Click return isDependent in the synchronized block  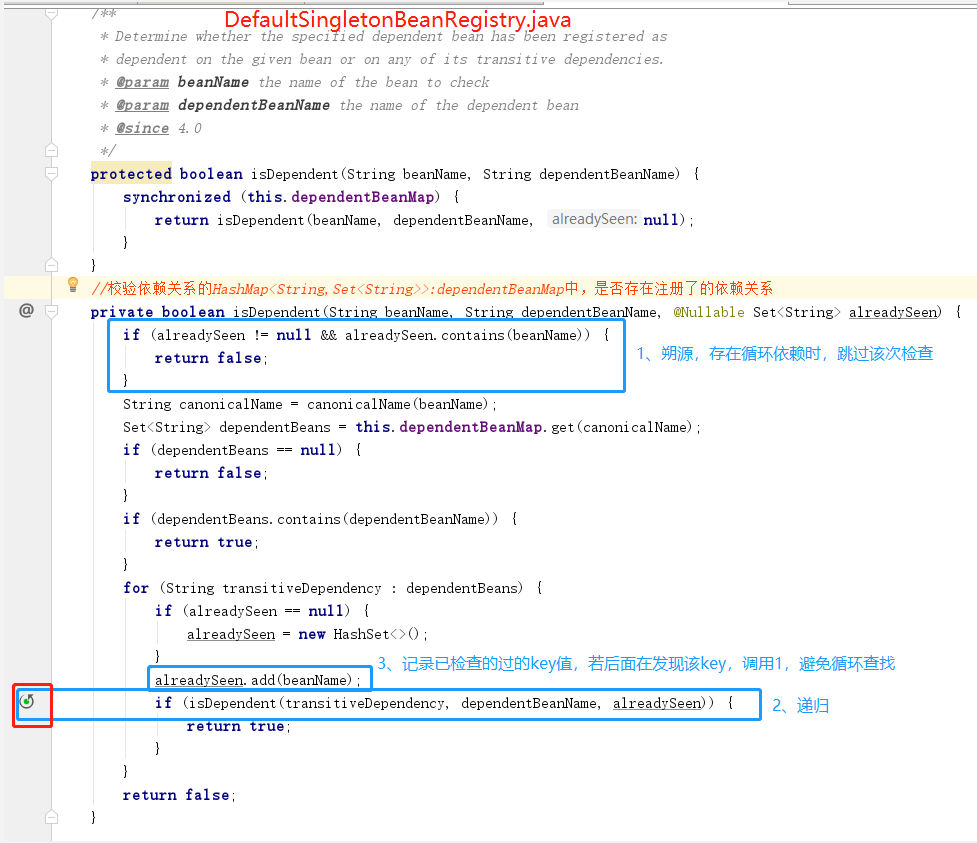[229, 220]
